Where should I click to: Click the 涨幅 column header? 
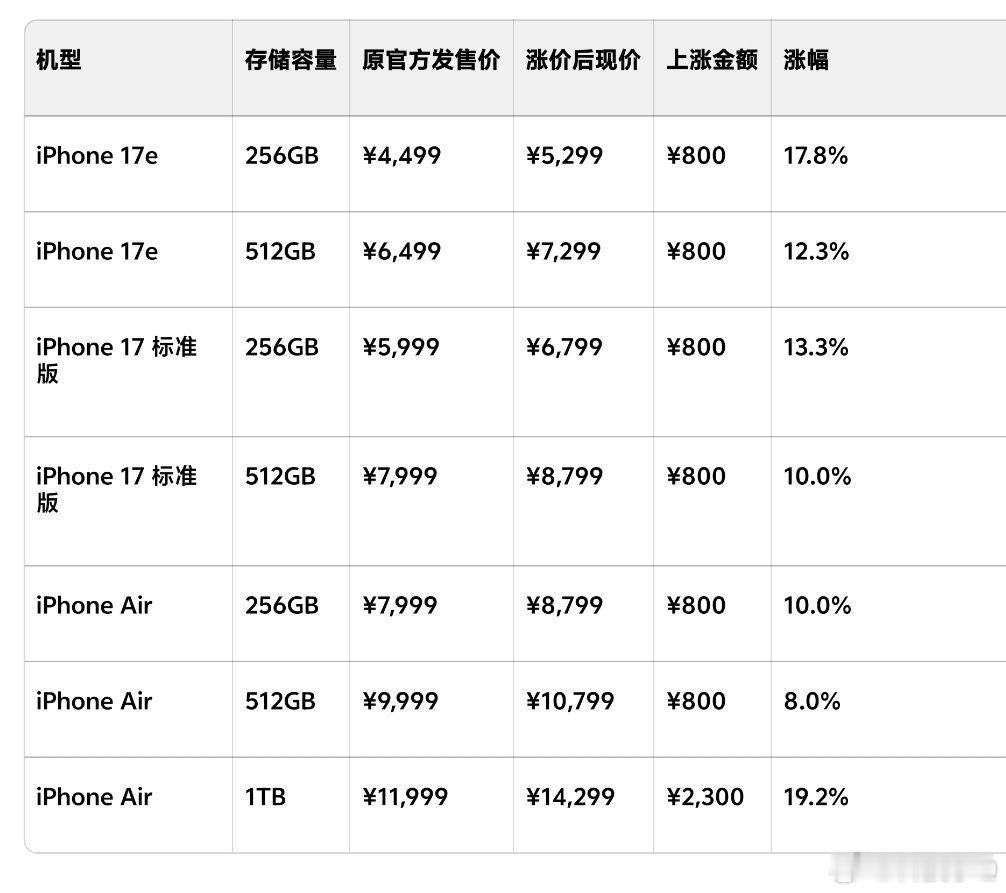[806, 60]
